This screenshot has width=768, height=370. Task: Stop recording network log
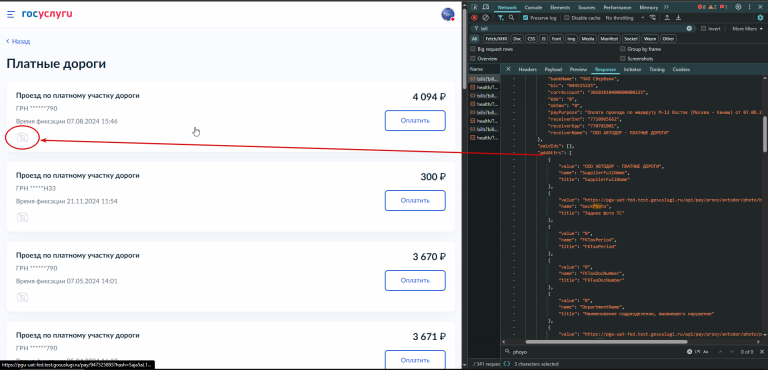[x=474, y=18]
